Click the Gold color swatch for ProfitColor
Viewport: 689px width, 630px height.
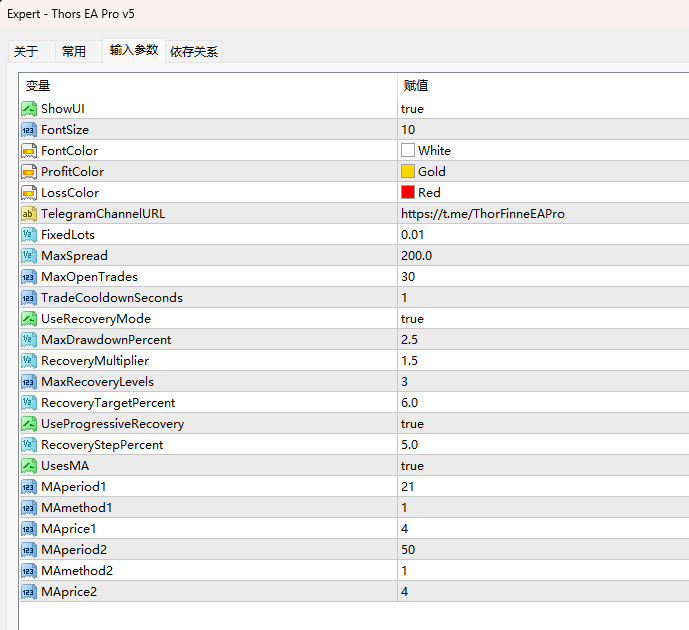coord(408,171)
